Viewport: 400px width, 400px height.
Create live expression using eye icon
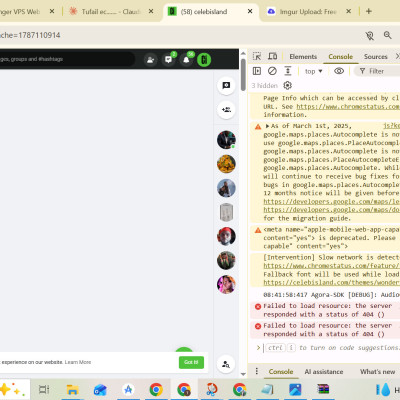click(339, 71)
